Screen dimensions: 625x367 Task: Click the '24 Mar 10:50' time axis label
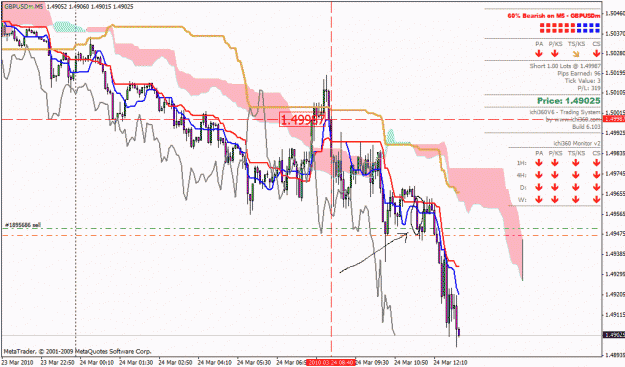pyautogui.click(x=412, y=363)
